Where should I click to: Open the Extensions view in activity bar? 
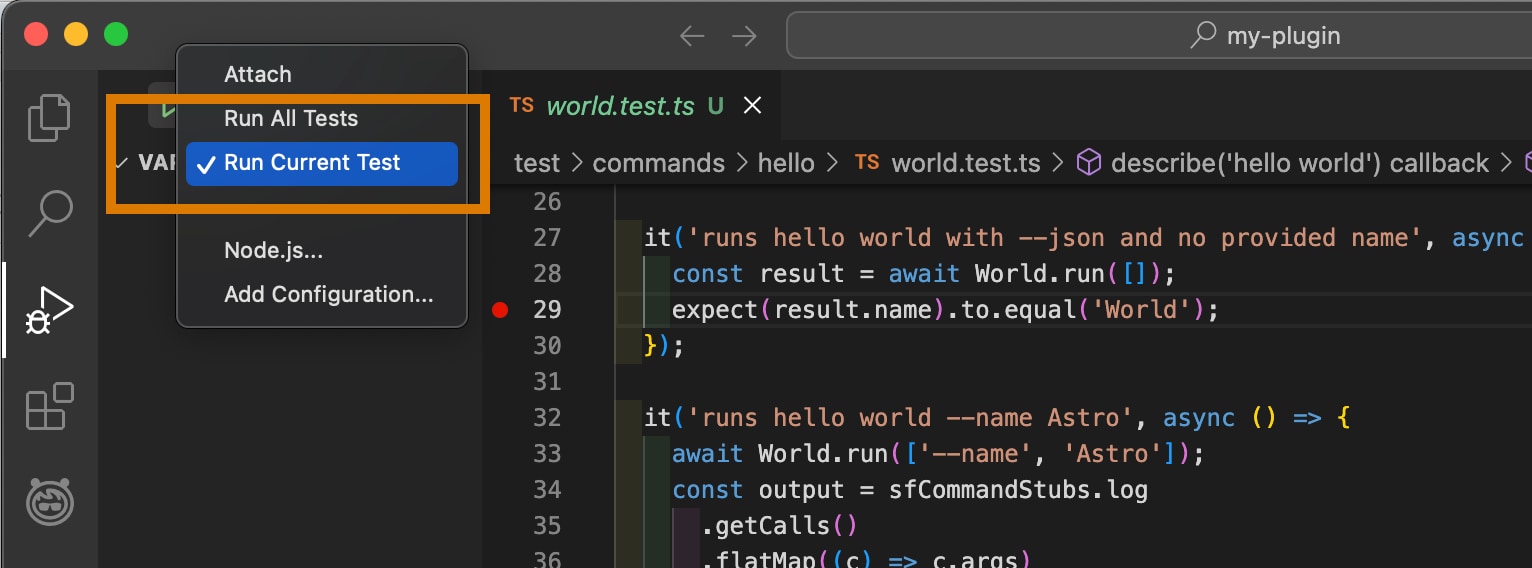click(49, 406)
